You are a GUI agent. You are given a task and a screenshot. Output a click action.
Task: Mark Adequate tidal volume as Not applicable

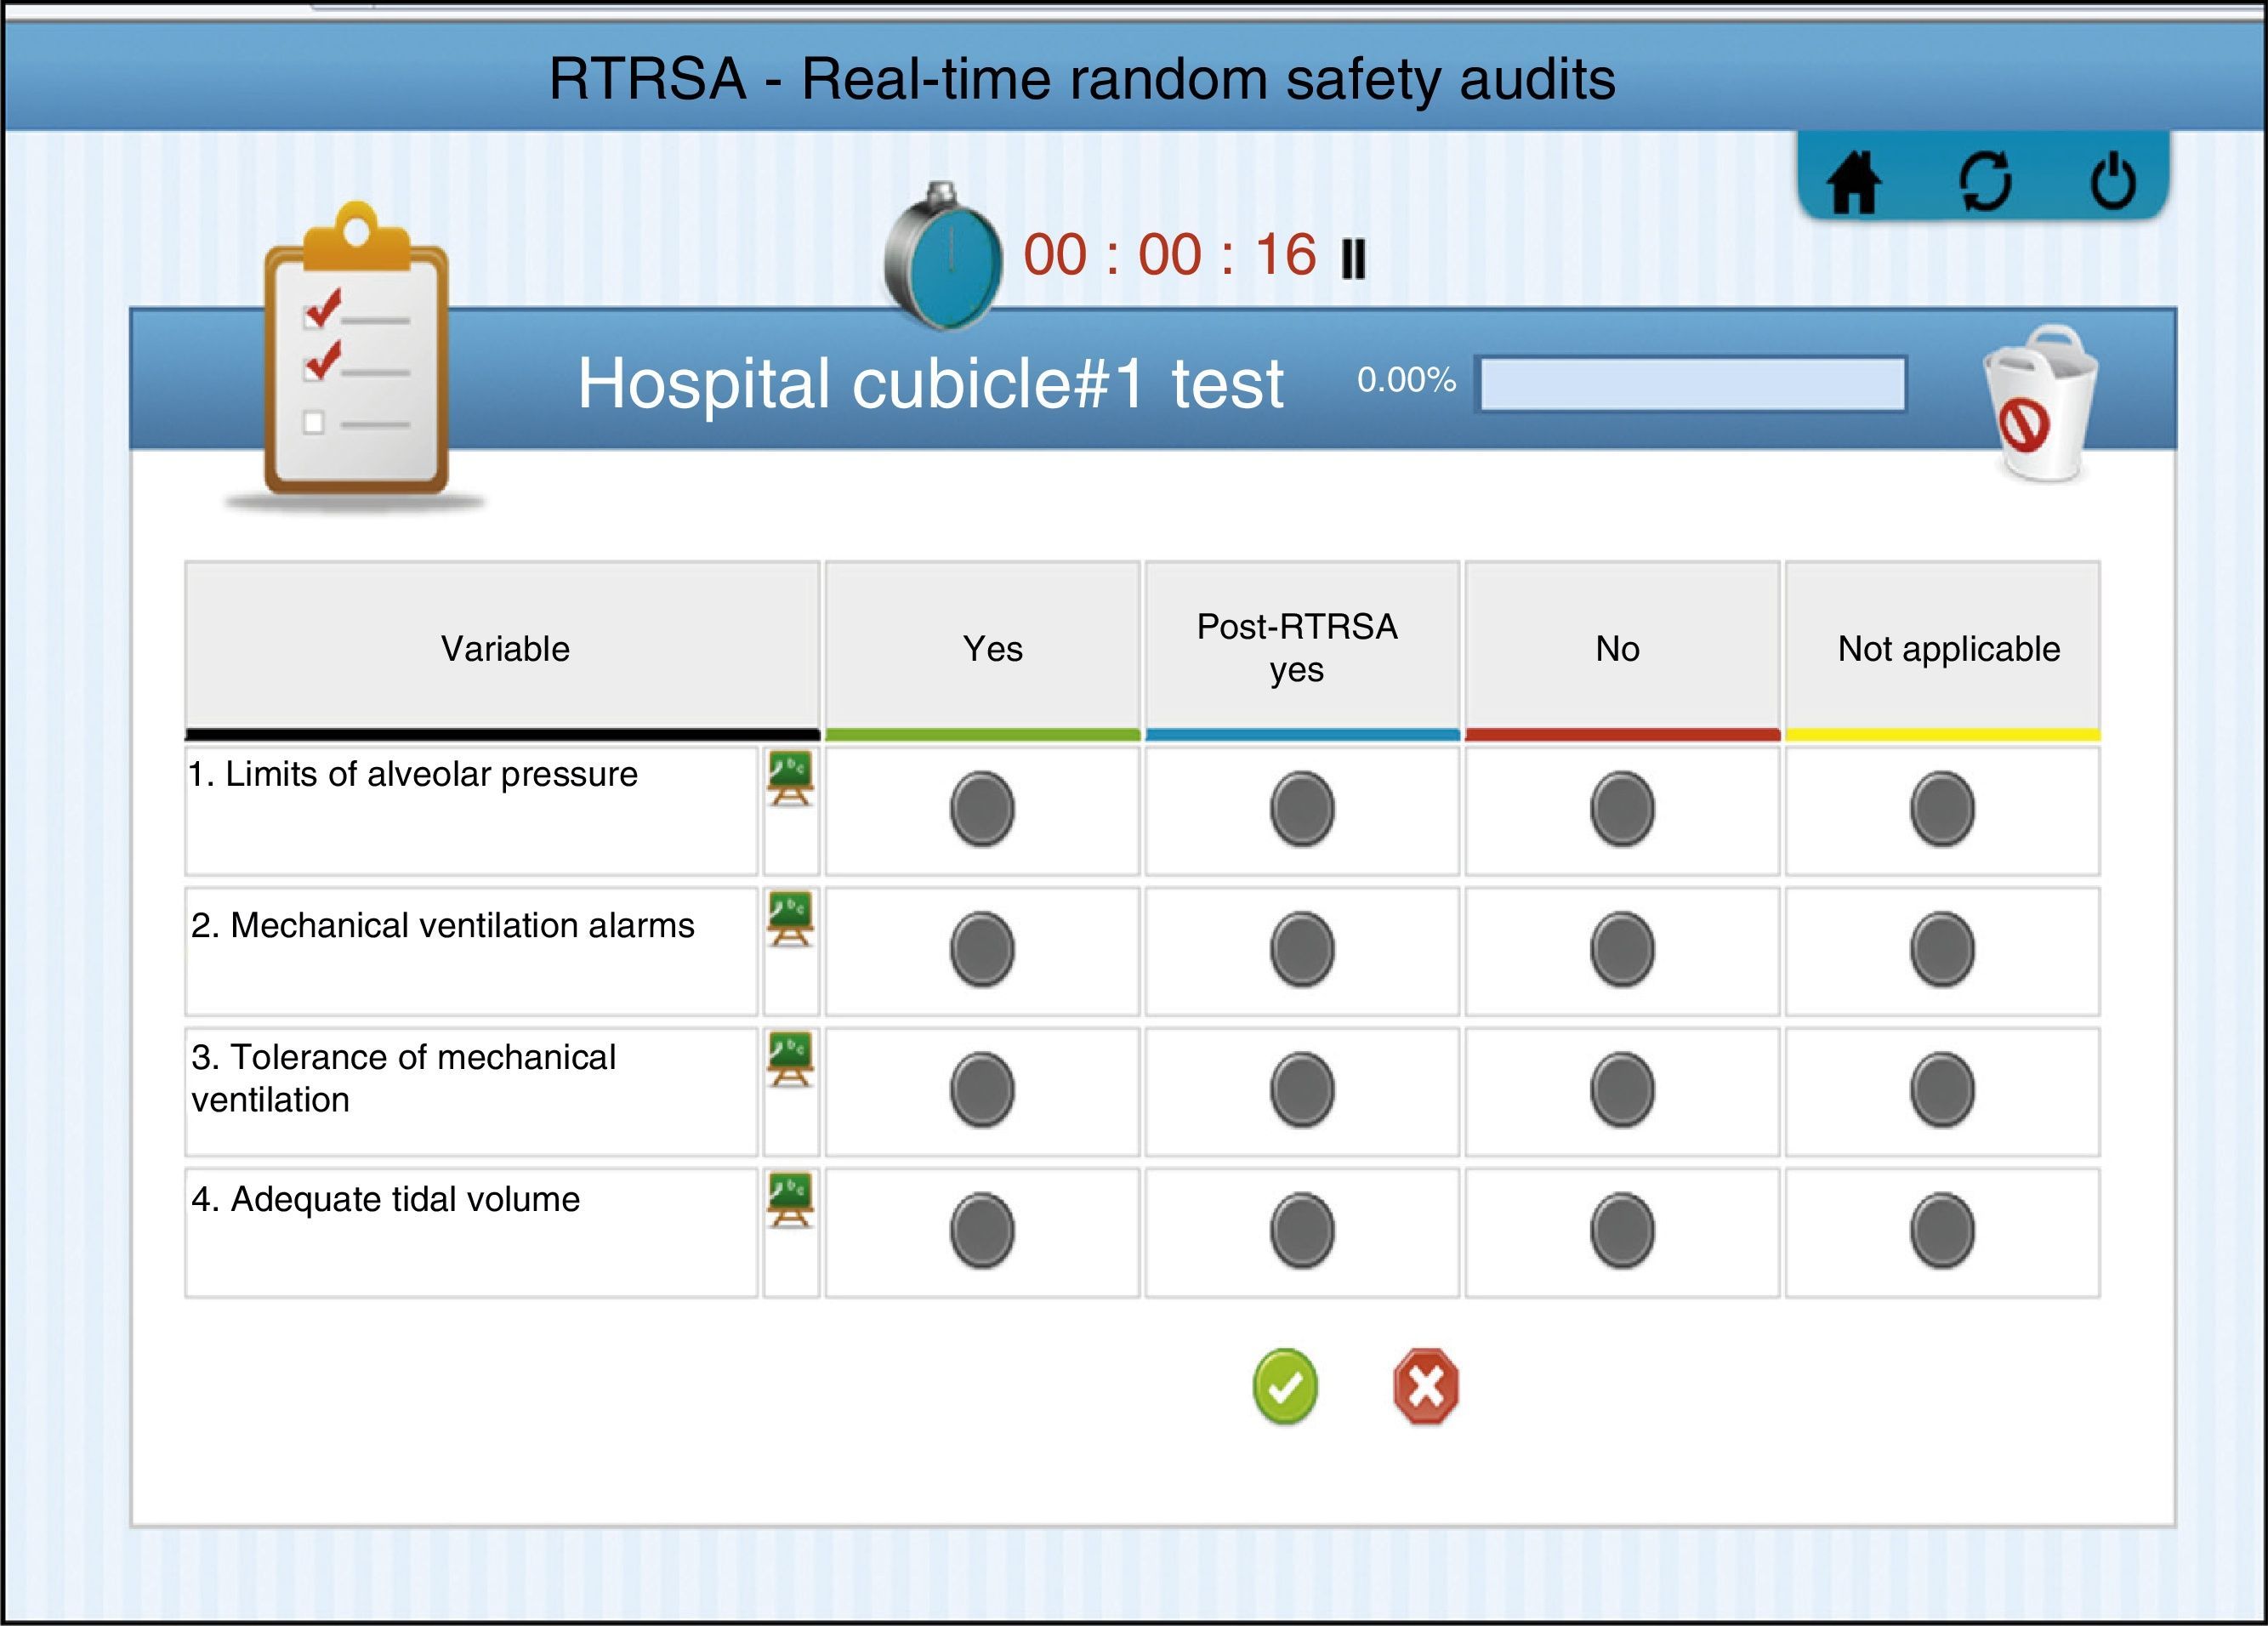coord(1941,1230)
